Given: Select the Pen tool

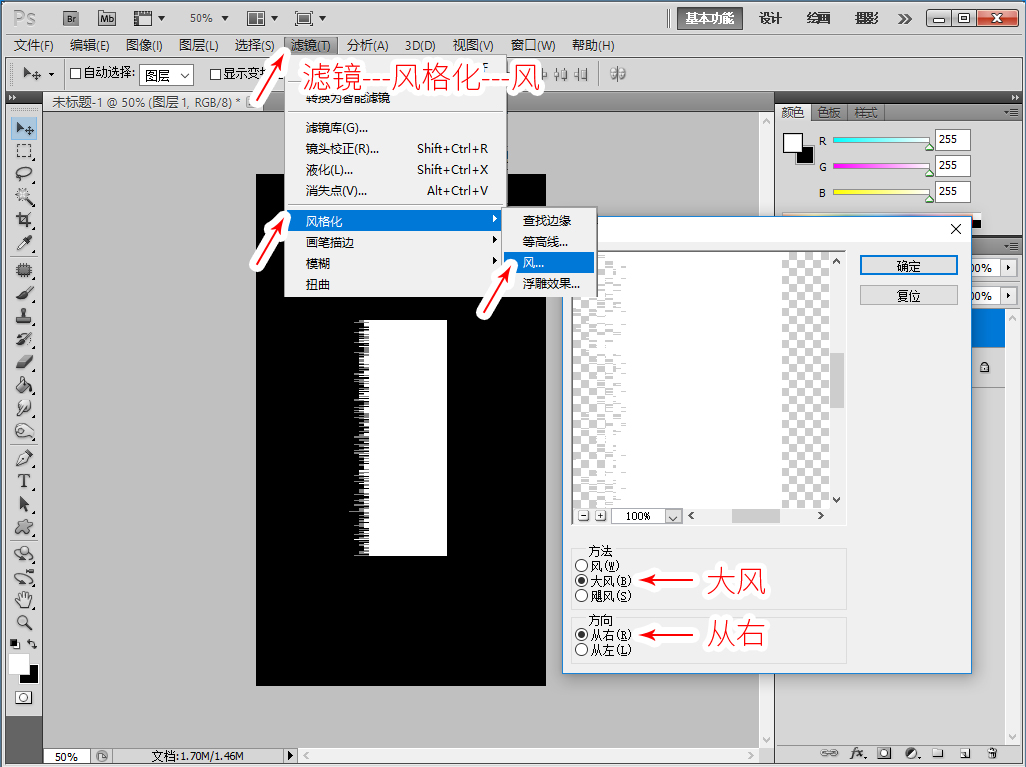Looking at the screenshot, I should tap(24, 458).
